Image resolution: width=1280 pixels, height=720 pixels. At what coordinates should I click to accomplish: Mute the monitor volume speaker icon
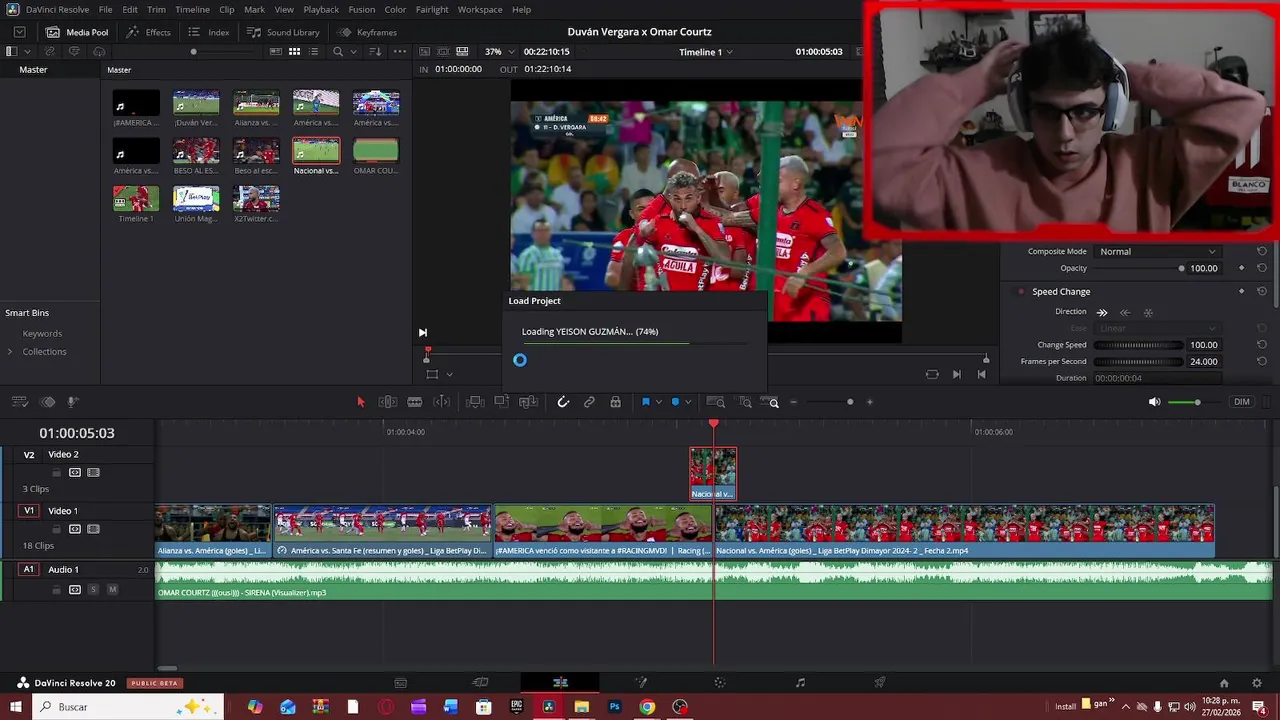(x=1154, y=402)
